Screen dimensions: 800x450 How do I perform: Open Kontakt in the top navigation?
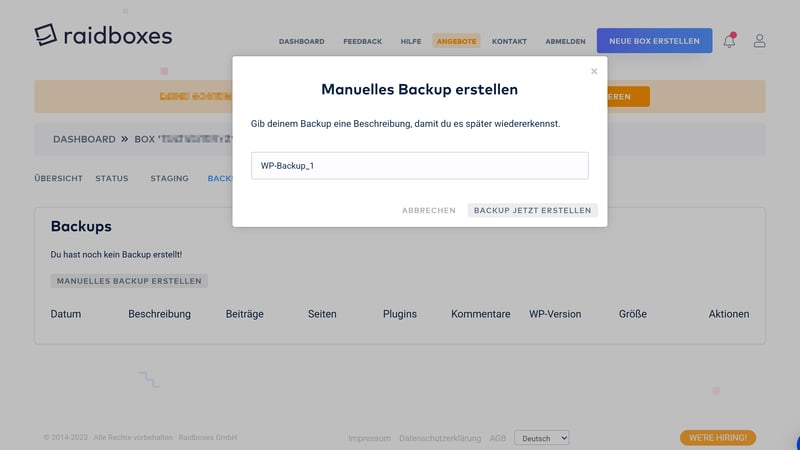pos(509,42)
